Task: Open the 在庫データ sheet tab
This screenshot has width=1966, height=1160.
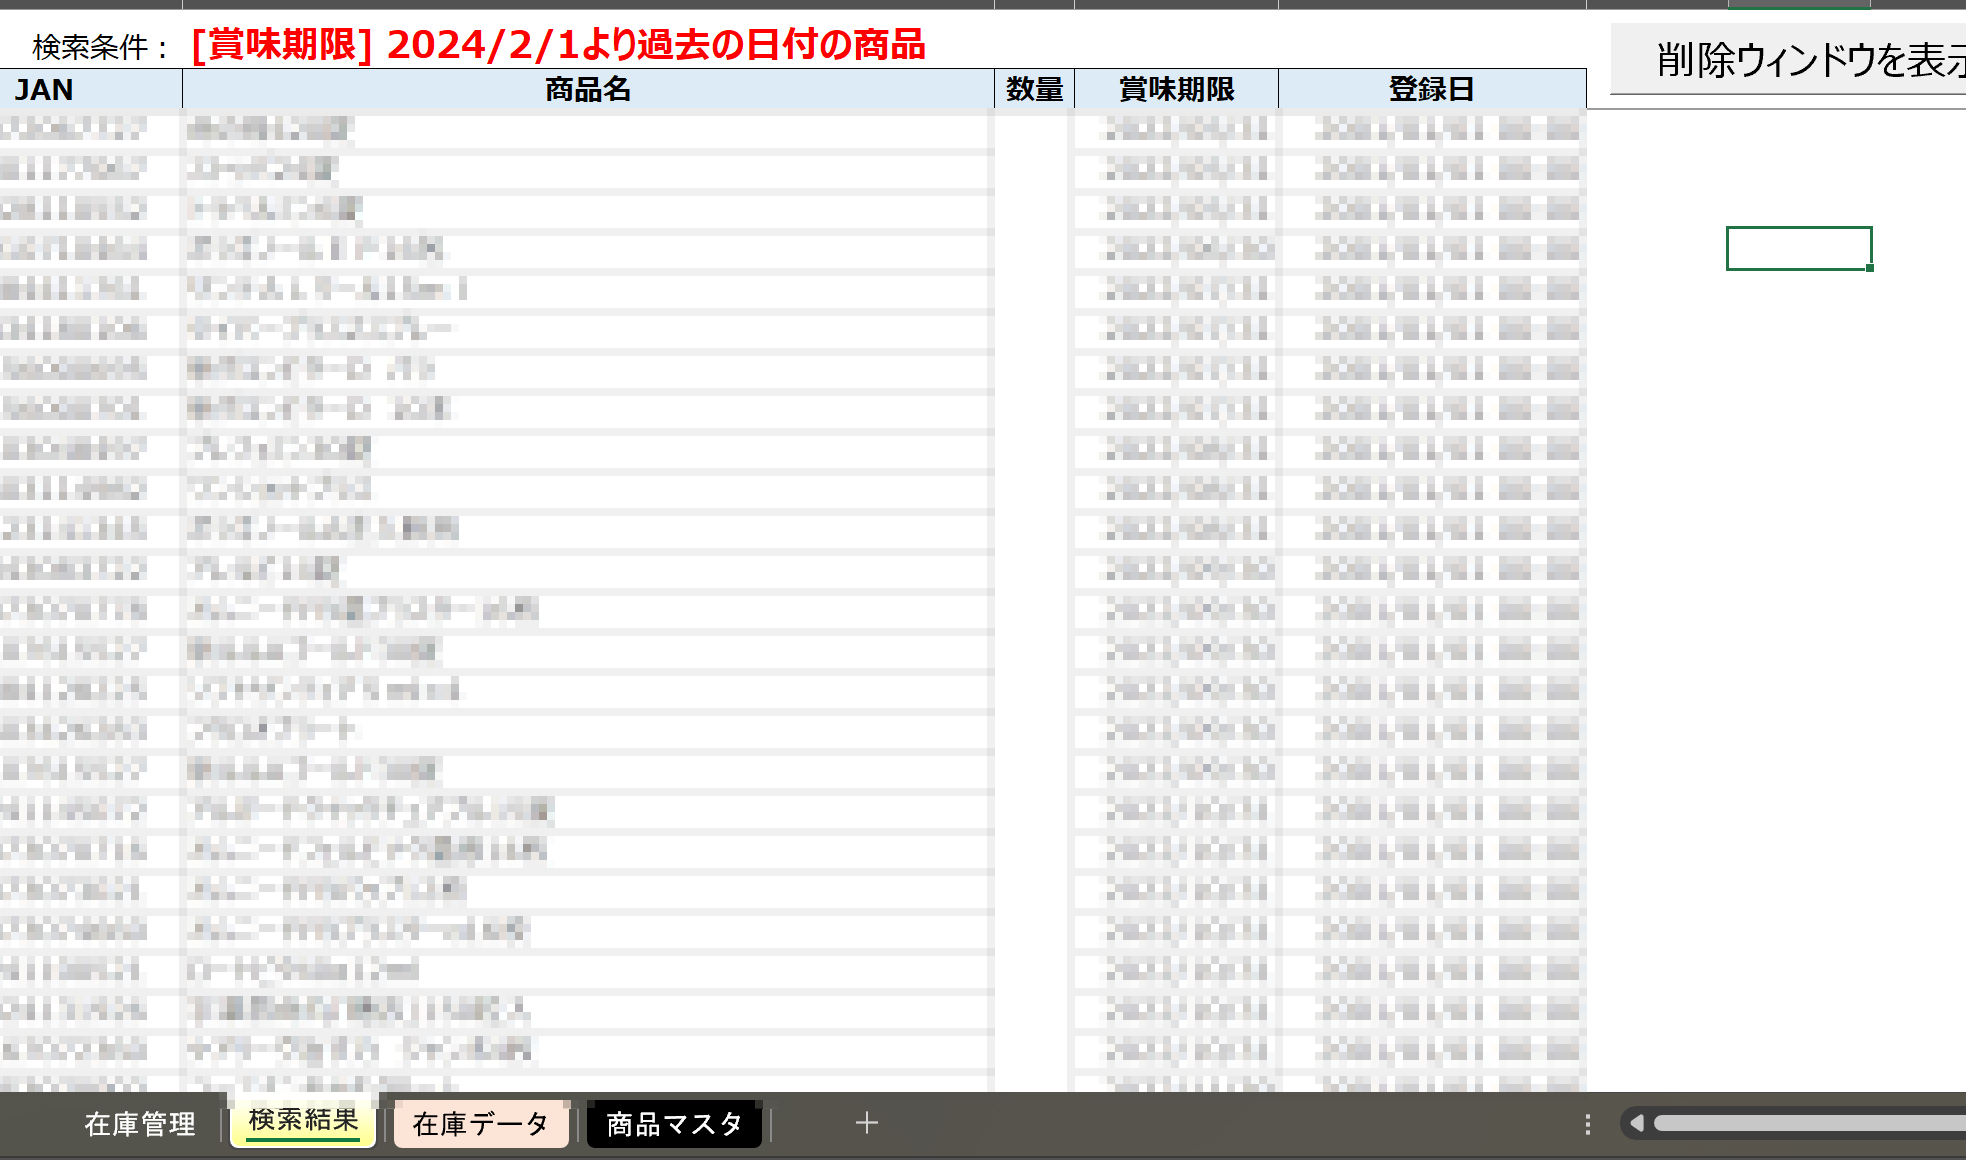Action: [481, 1124]
